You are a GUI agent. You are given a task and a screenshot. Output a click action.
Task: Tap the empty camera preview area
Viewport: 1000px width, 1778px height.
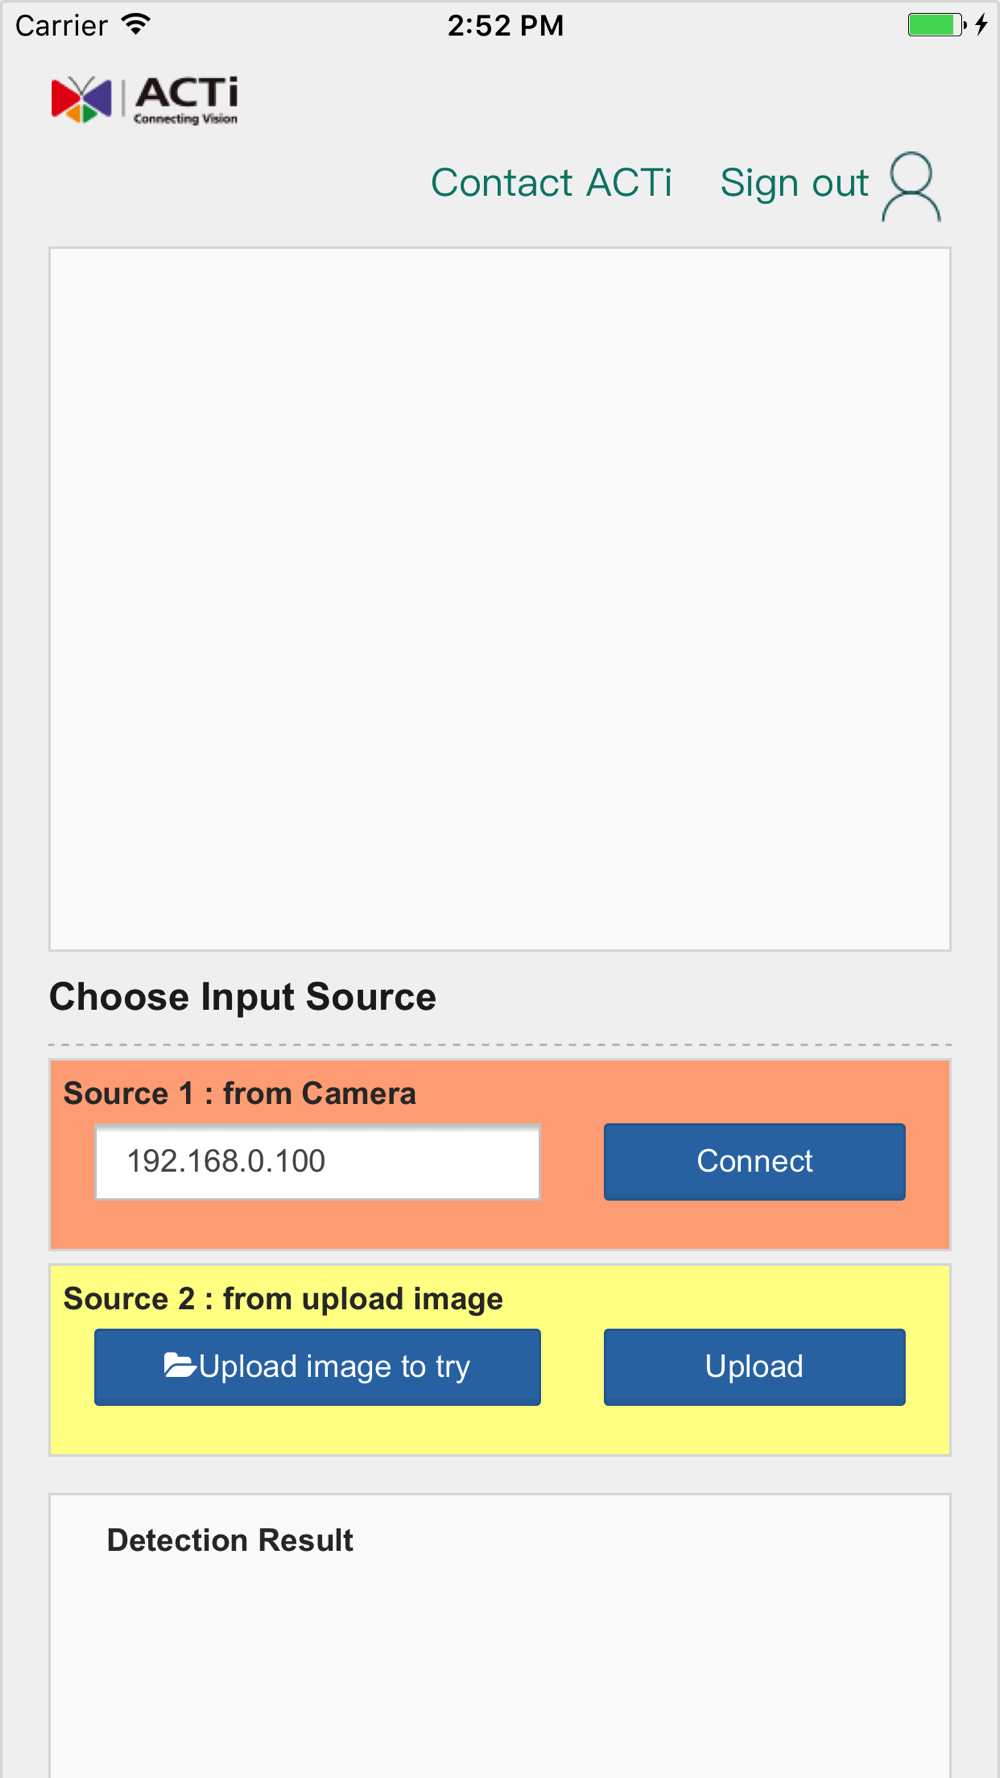(x=500, y=599)
